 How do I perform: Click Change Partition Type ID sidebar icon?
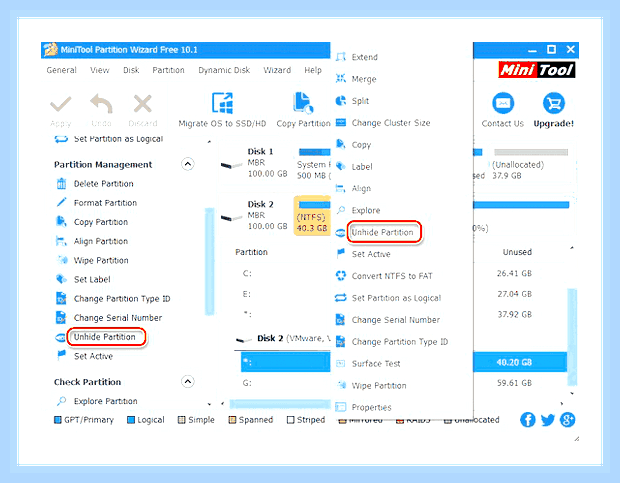(61, 298)
